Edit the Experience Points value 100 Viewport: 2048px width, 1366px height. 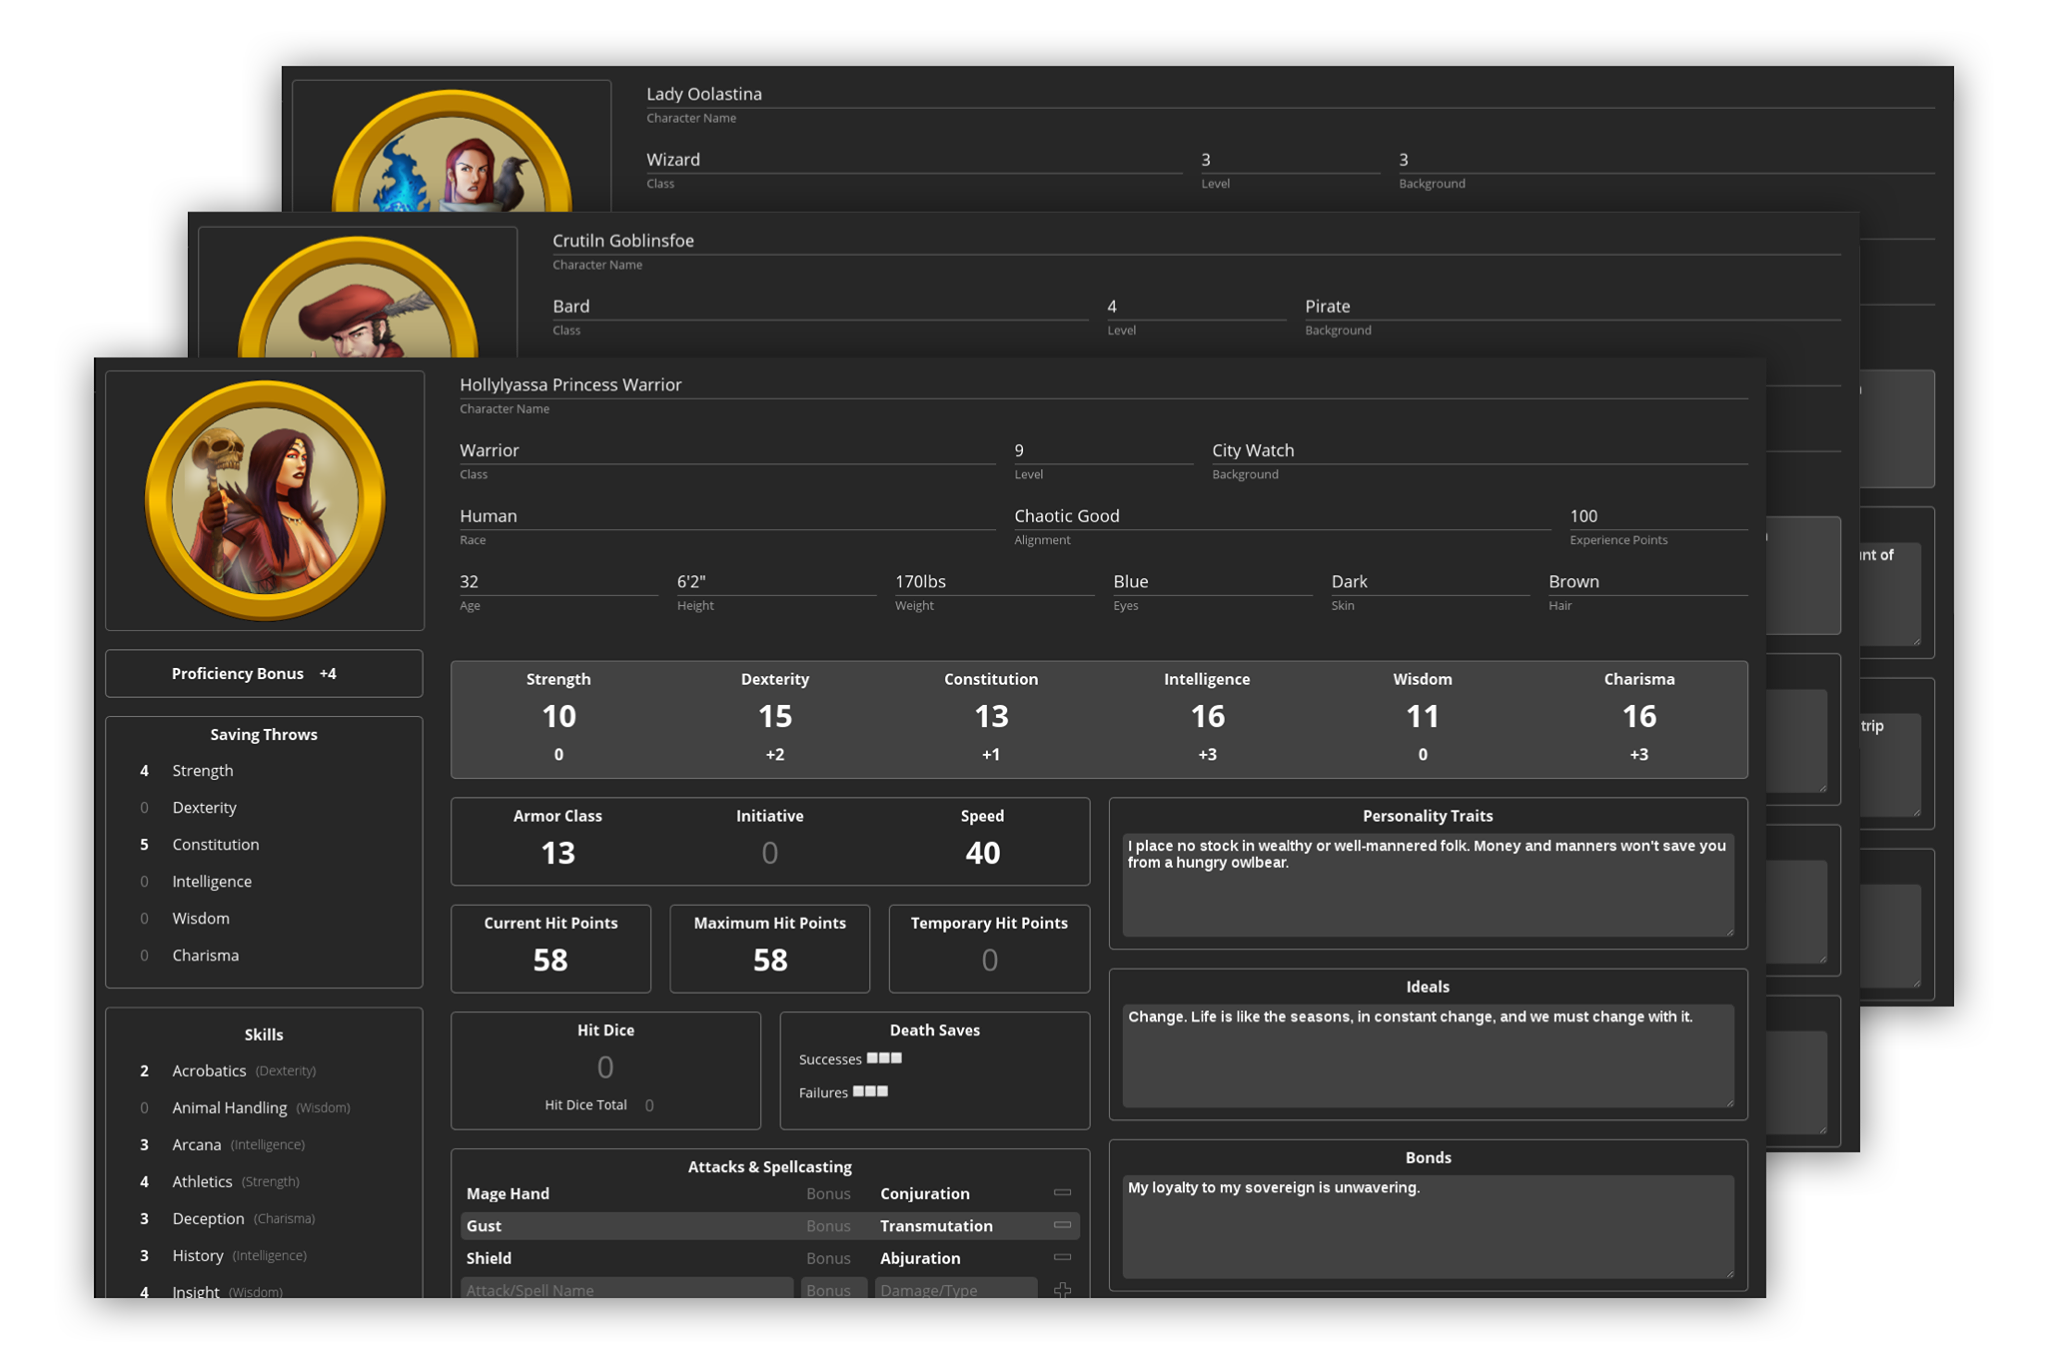[1658, 516]
